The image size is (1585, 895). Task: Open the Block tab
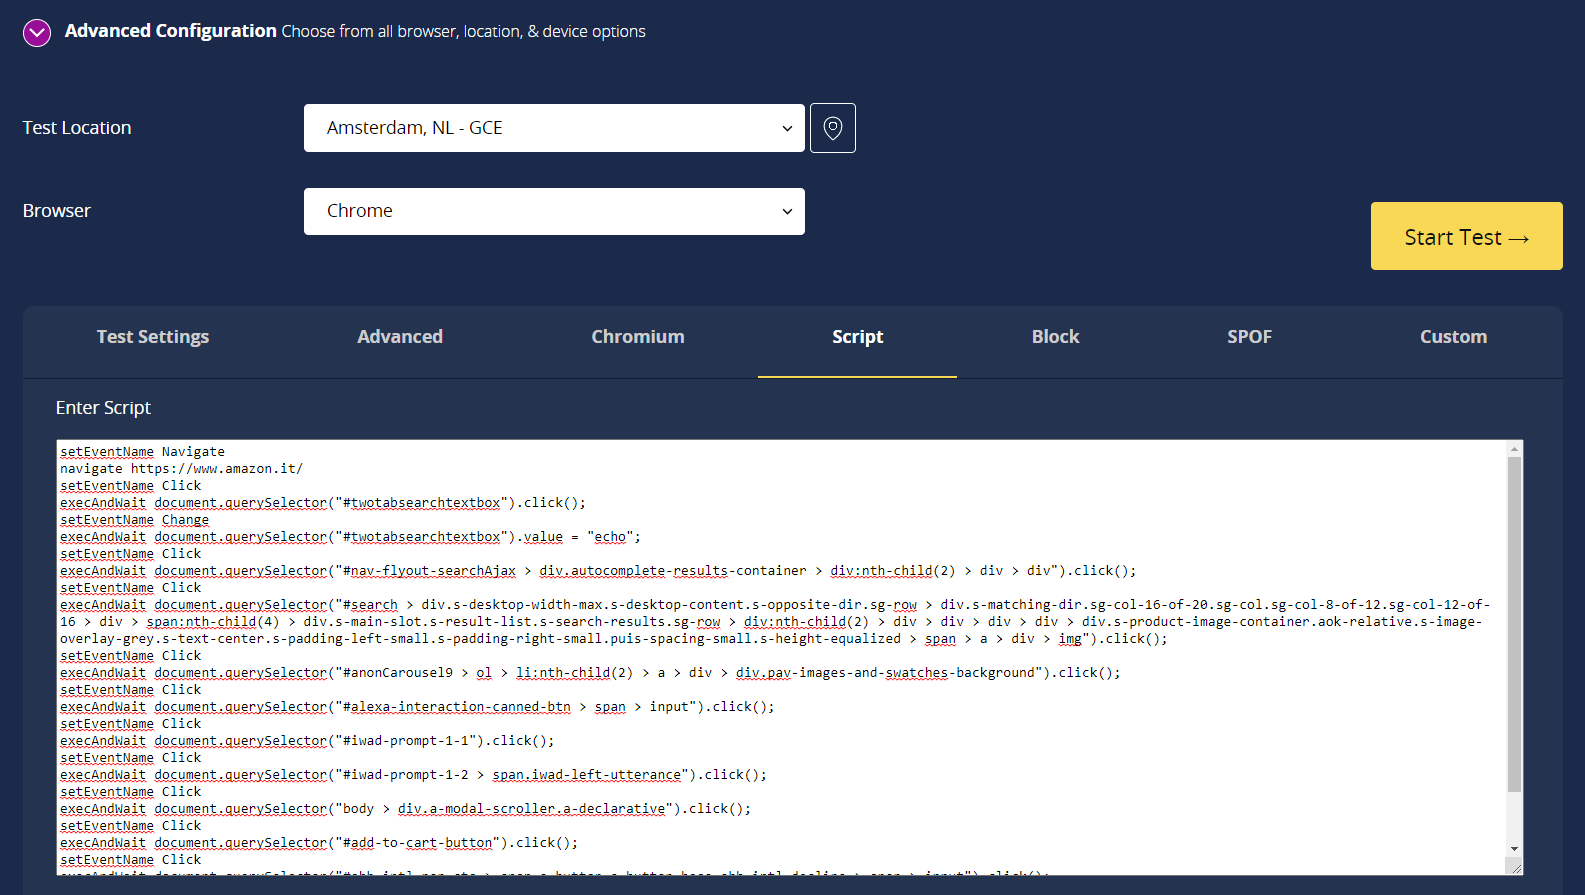[1055, 337]
